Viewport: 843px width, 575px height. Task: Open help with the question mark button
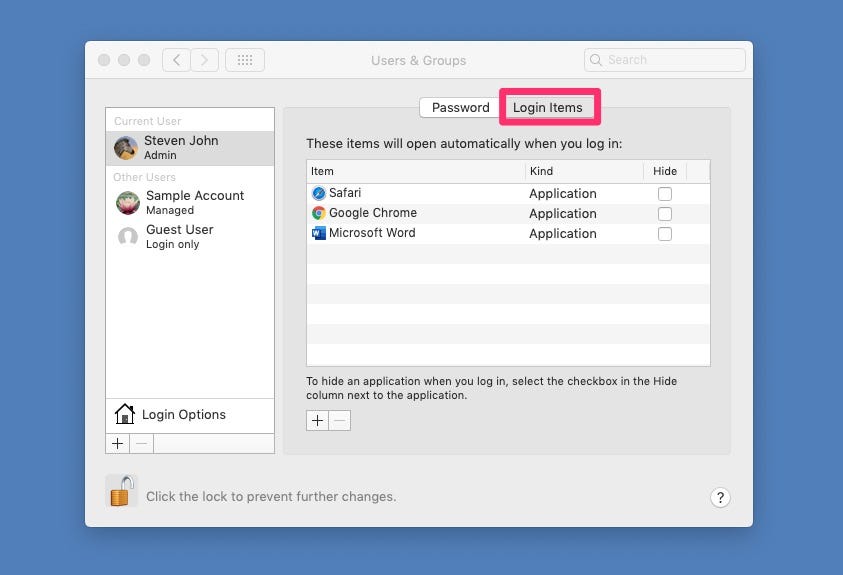pyautogui.click(x=720, y=498)
